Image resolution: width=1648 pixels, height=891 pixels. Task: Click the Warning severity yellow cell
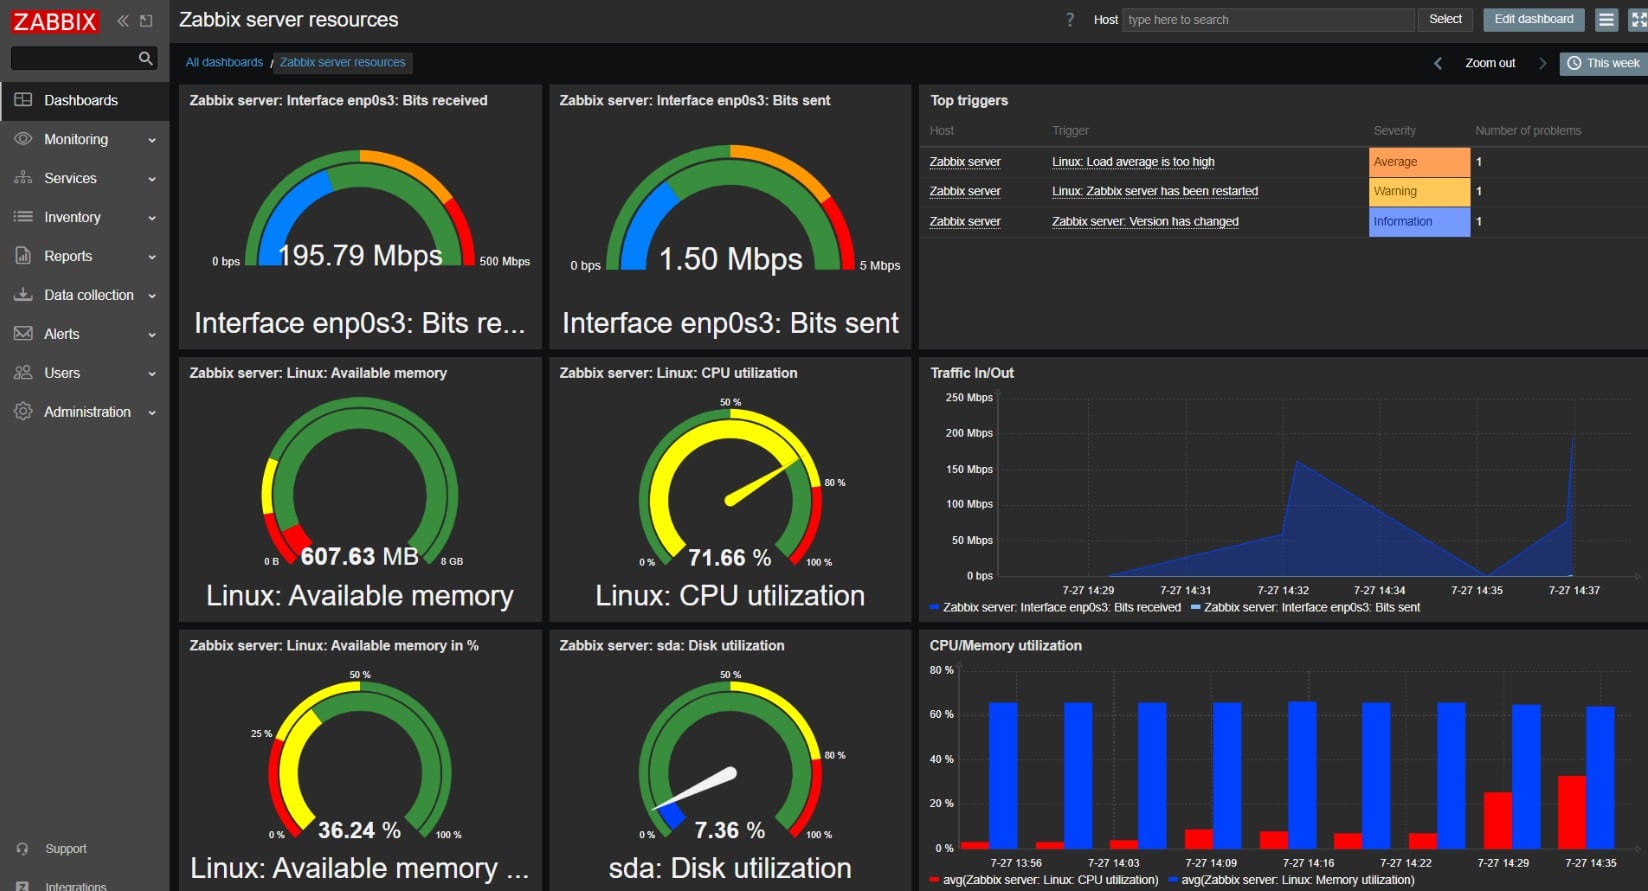pos(1419,191)
